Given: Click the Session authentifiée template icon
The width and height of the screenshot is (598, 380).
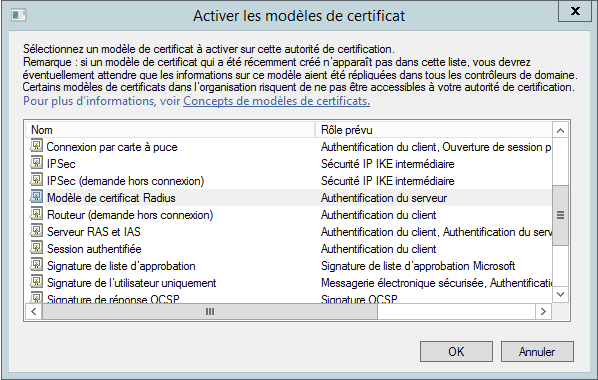Looking at the screenshot, I should click(x=36, y=248).
